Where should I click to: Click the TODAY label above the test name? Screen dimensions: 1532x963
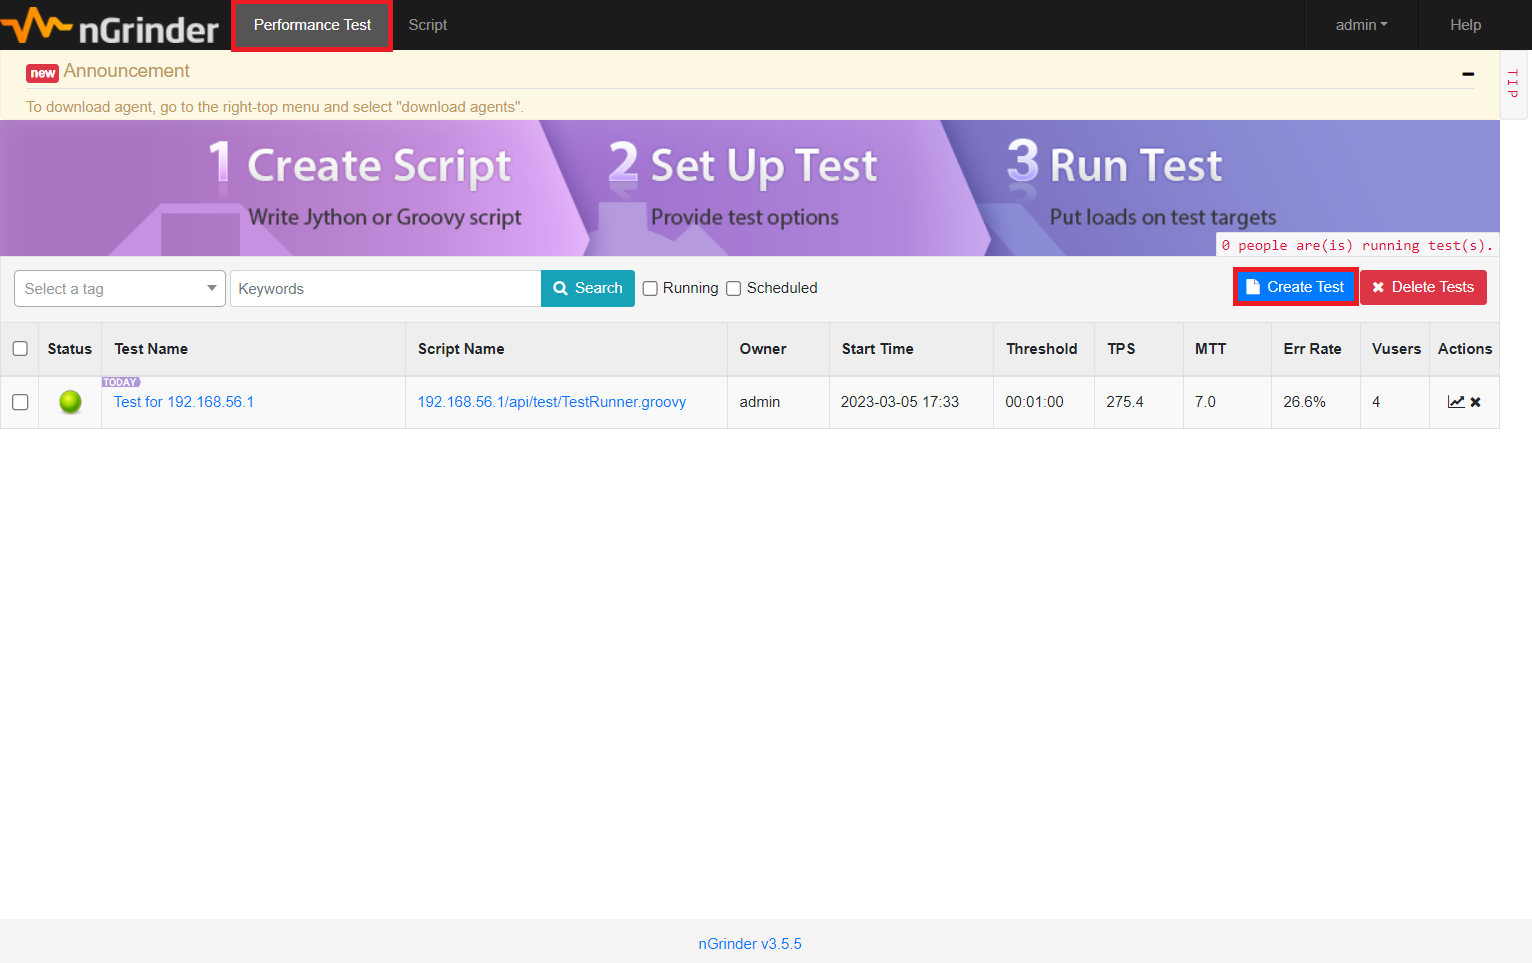click(121, 382)
